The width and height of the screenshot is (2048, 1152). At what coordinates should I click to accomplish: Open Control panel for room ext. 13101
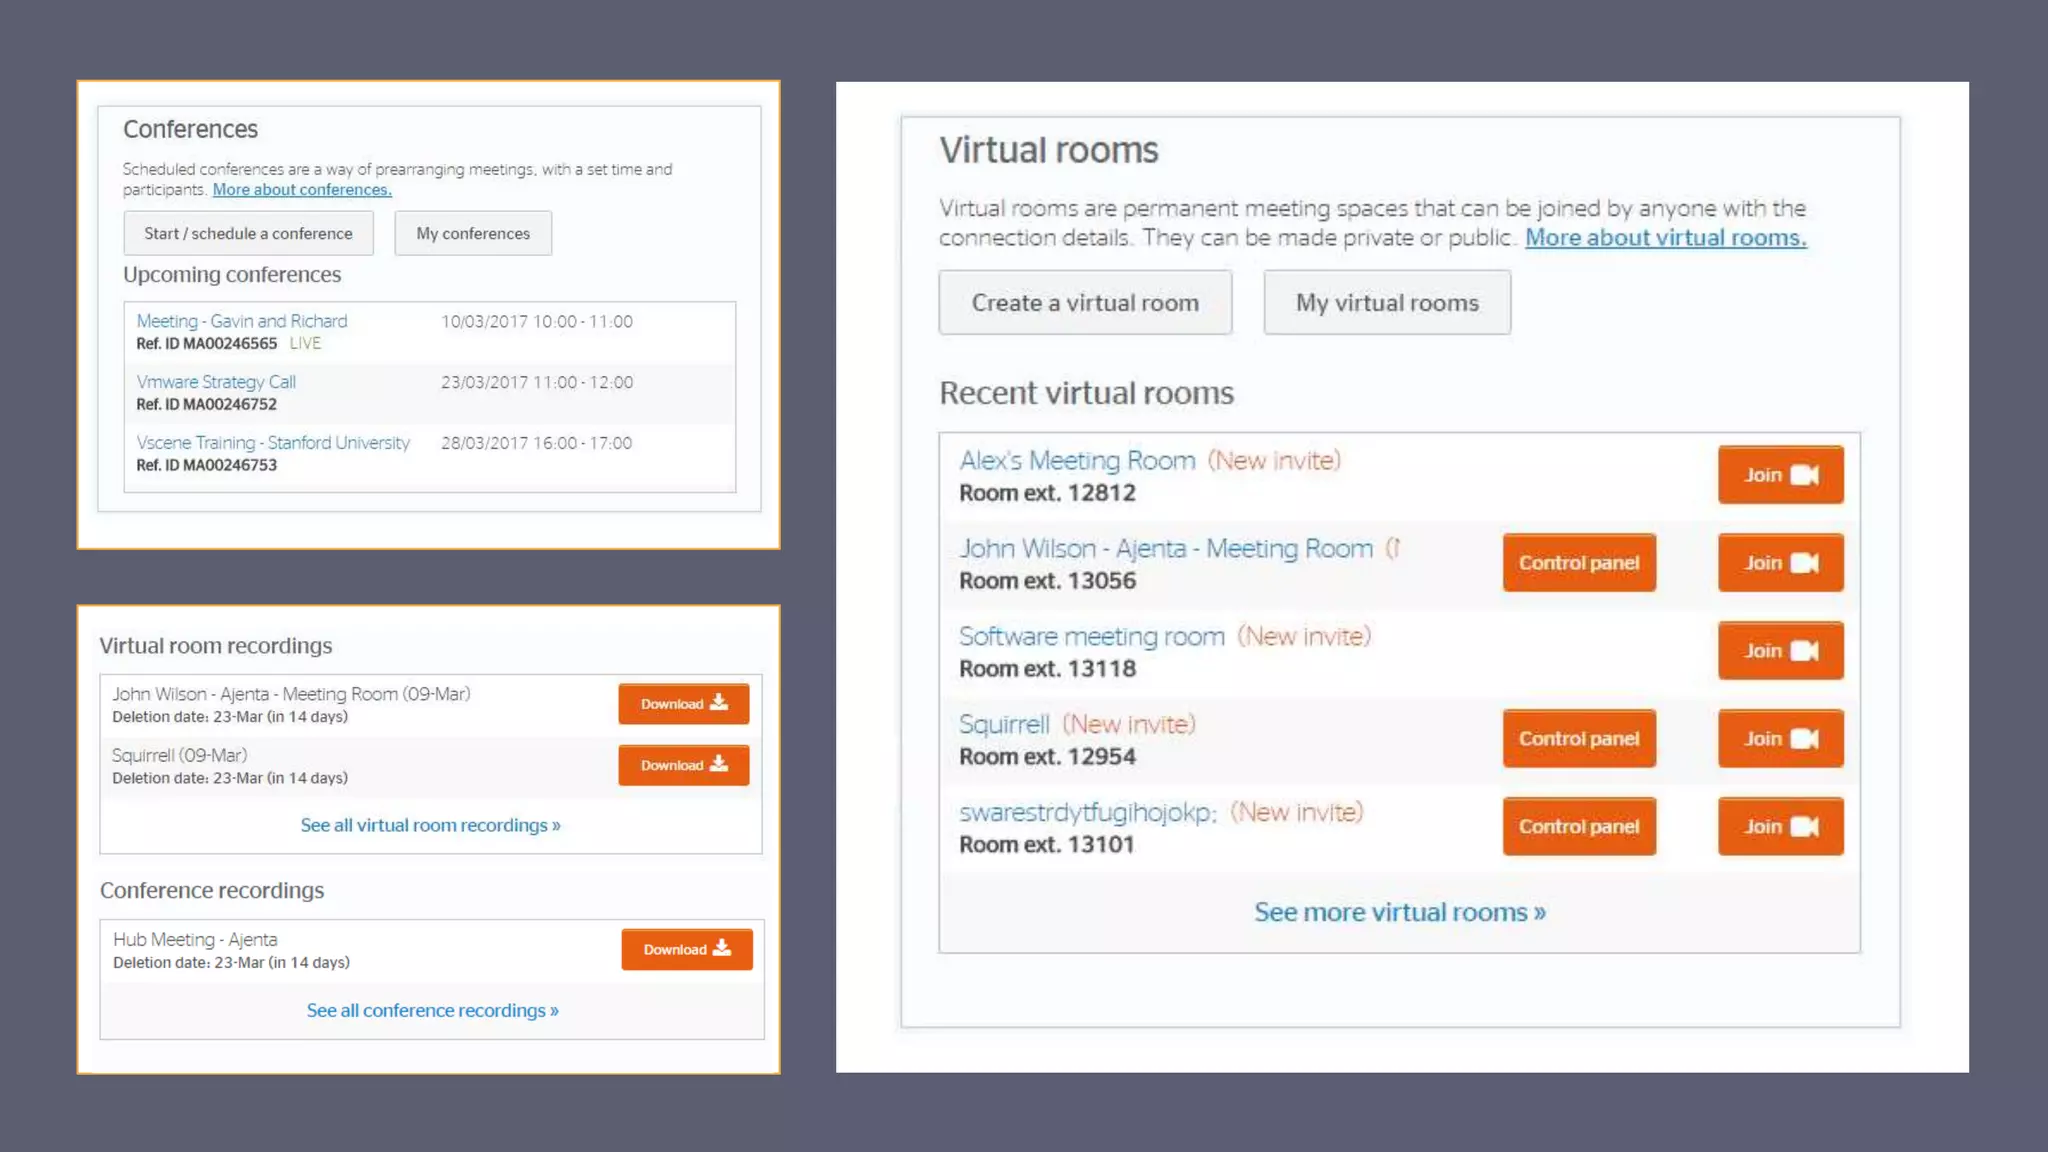coord(1578,827)
